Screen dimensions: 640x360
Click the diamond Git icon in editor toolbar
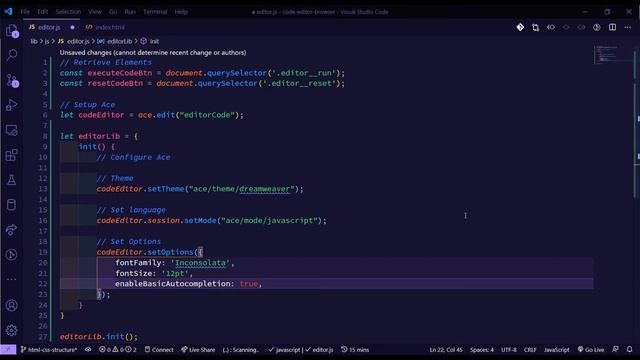(x=520, y=27)
